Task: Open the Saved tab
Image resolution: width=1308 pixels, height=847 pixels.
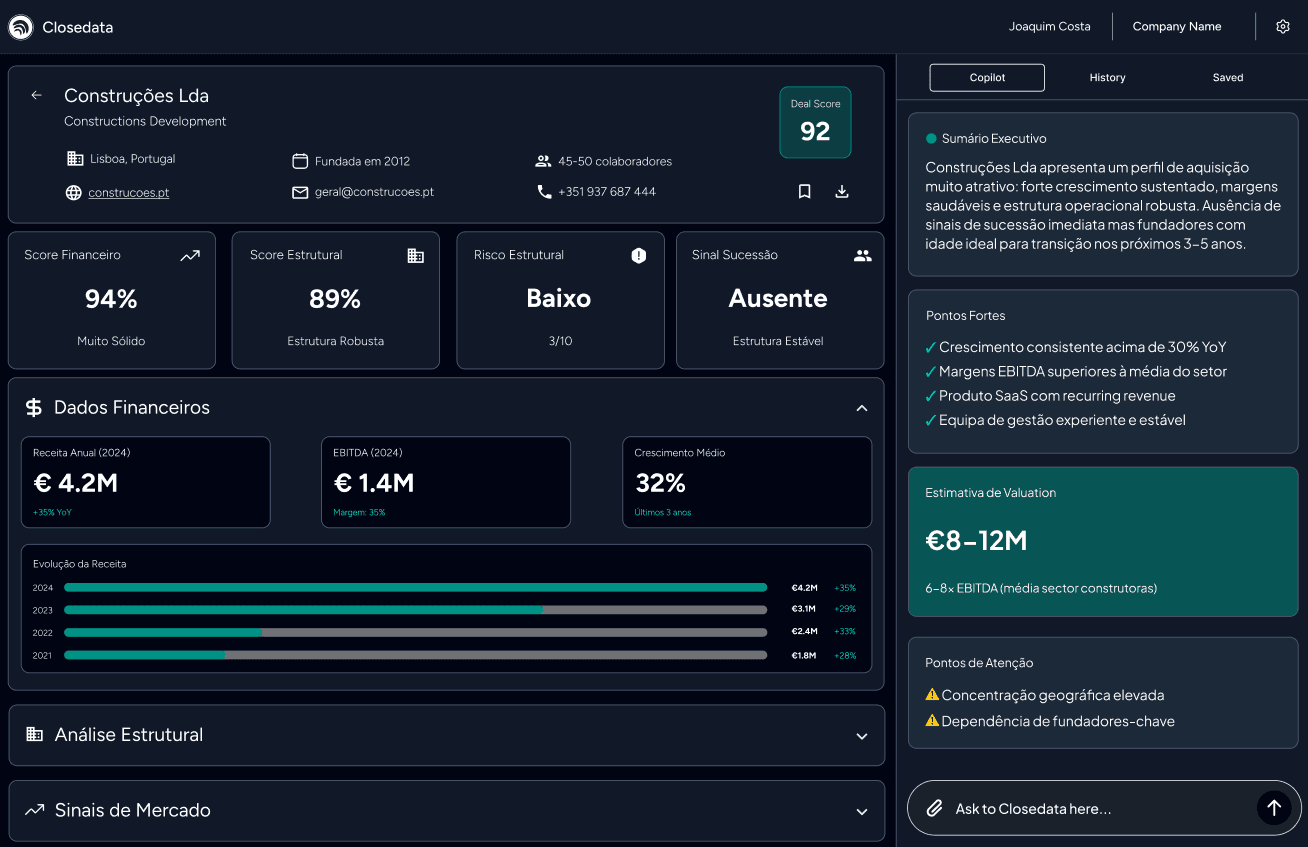Action: click(1227, 78)
